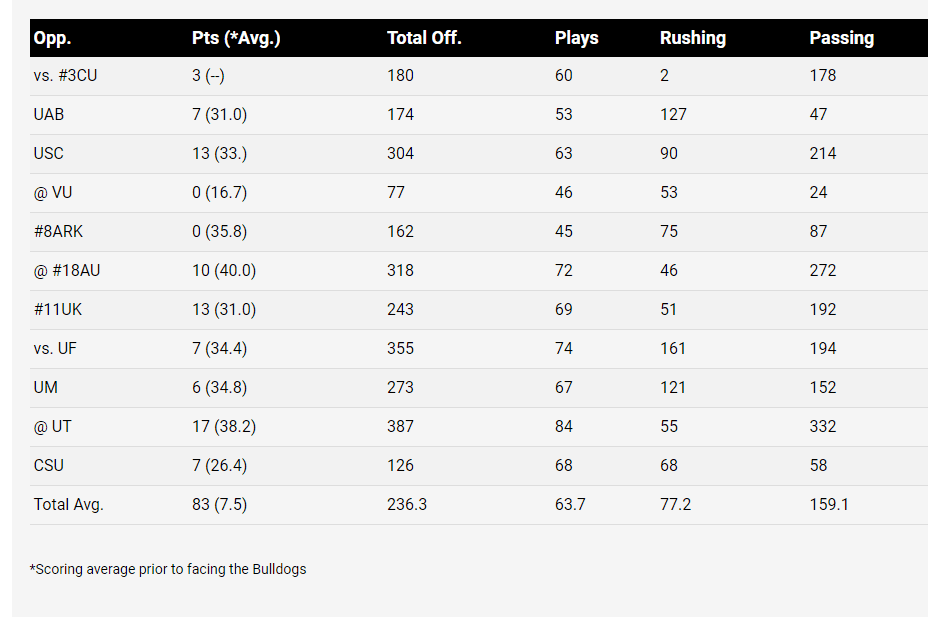Click the @ #18AU passing value 272
The image size is (928, 617).
coord(823,271)
